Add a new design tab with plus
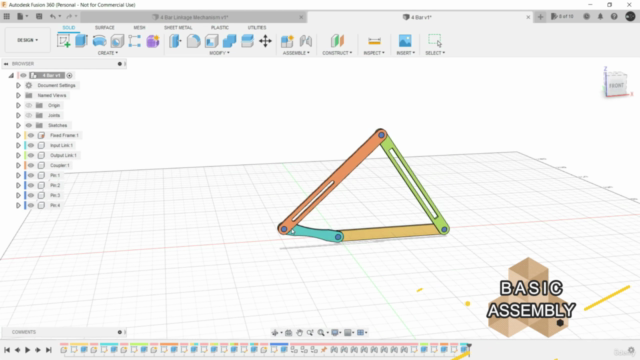Screen dimensions: 640x360 tap(540, 17)
